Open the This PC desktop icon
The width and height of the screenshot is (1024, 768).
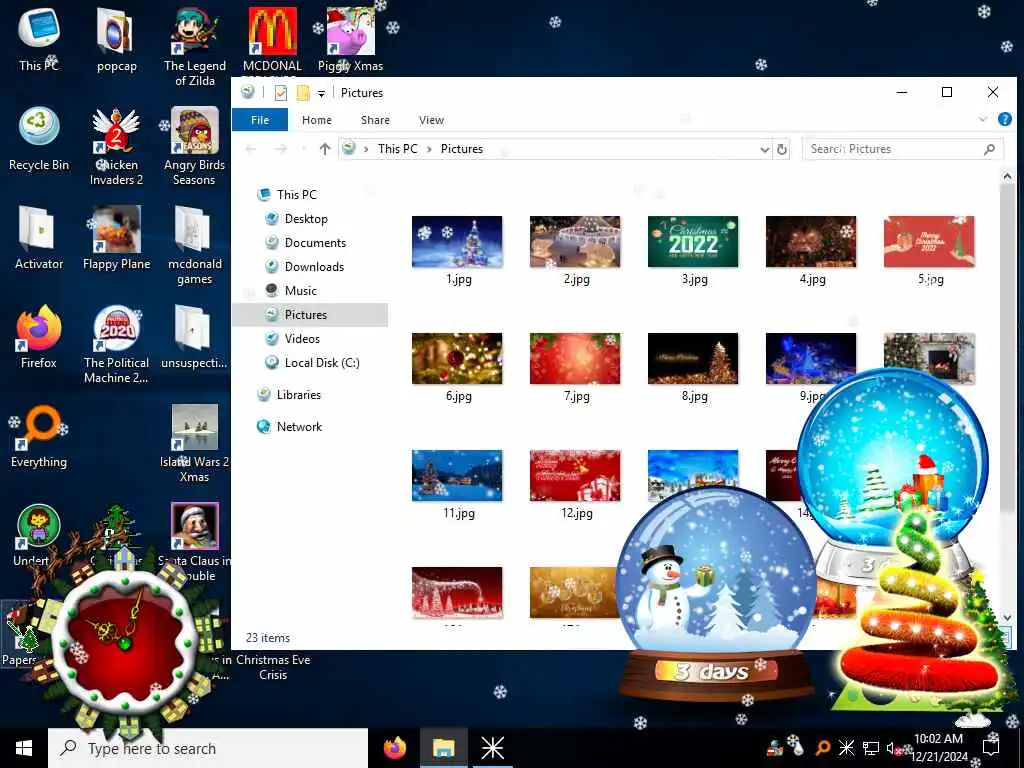[x=39, y=38]
